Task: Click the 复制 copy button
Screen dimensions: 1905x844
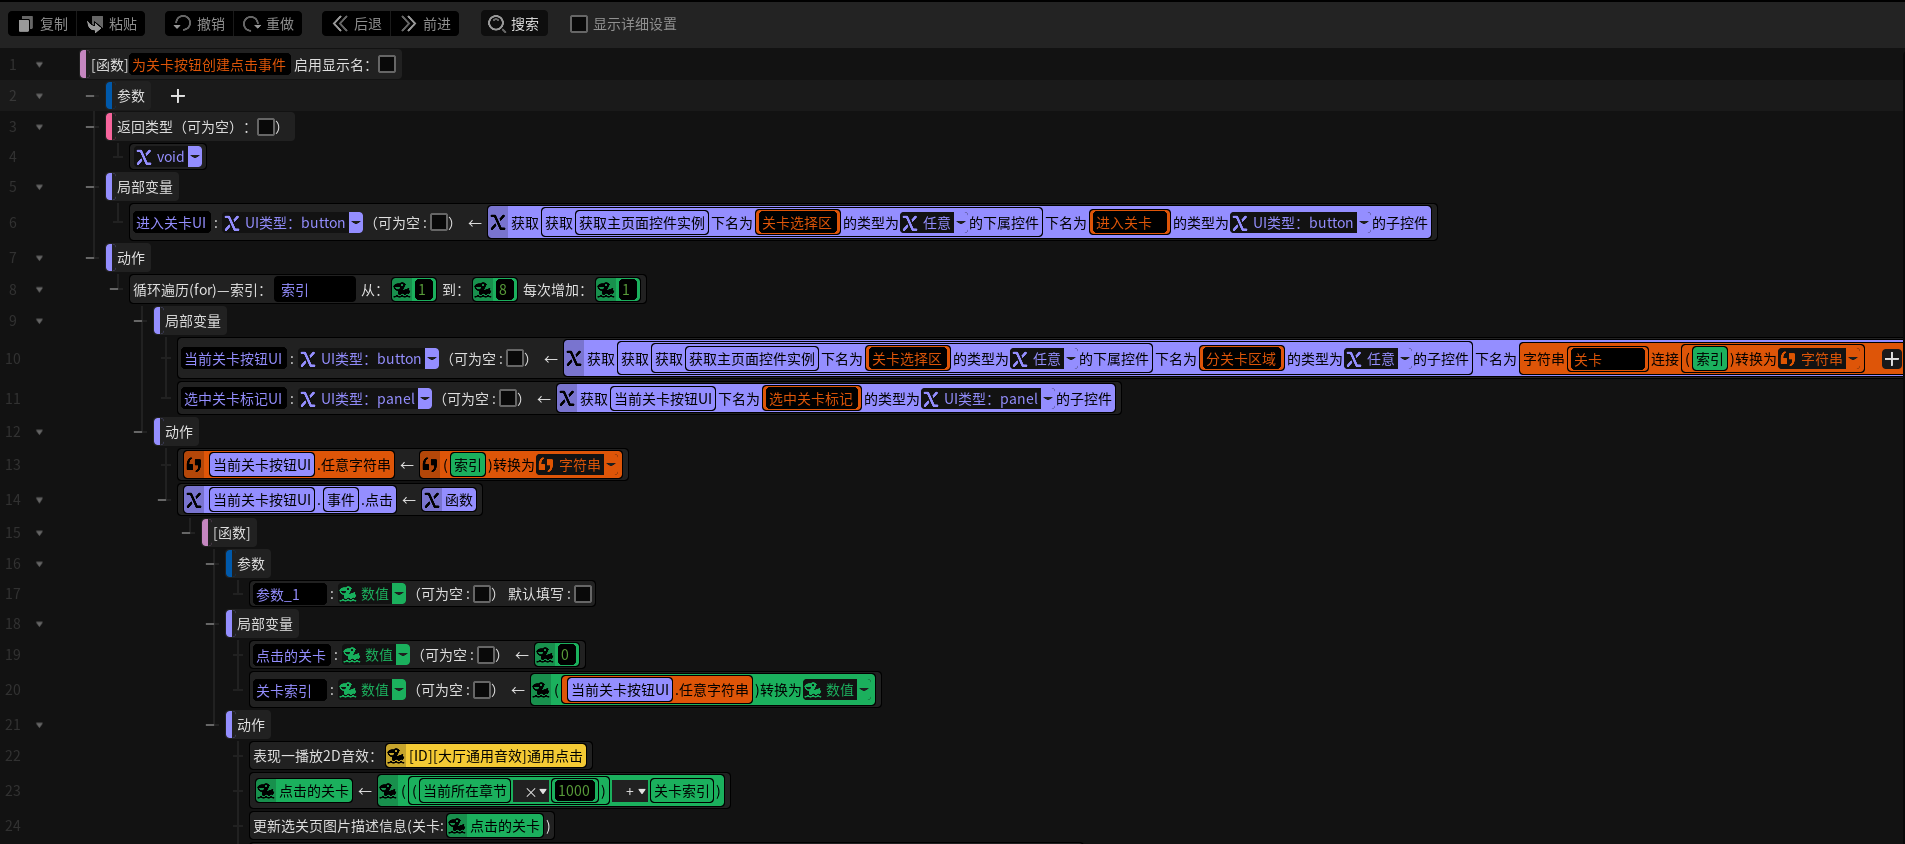Action: pos(43,24)
